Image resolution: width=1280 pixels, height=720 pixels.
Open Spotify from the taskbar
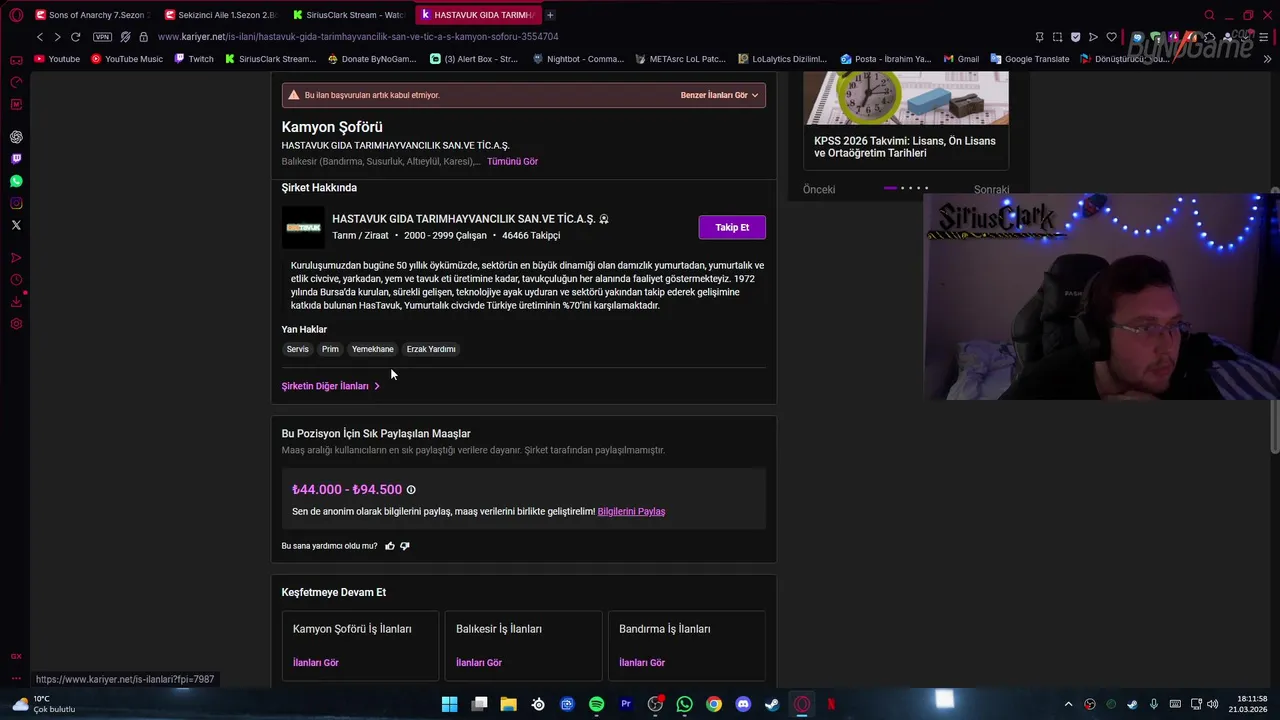coord(597,704)
